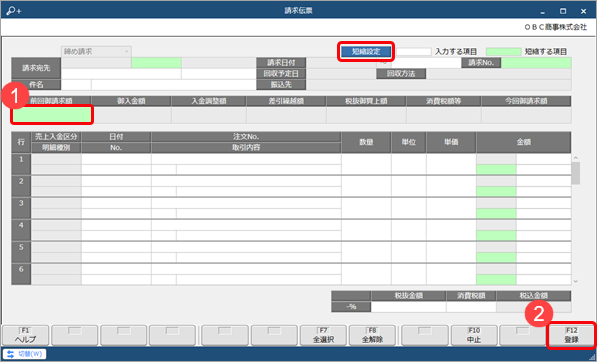Select the green 前回御請求額 value field

pos(52,115)
